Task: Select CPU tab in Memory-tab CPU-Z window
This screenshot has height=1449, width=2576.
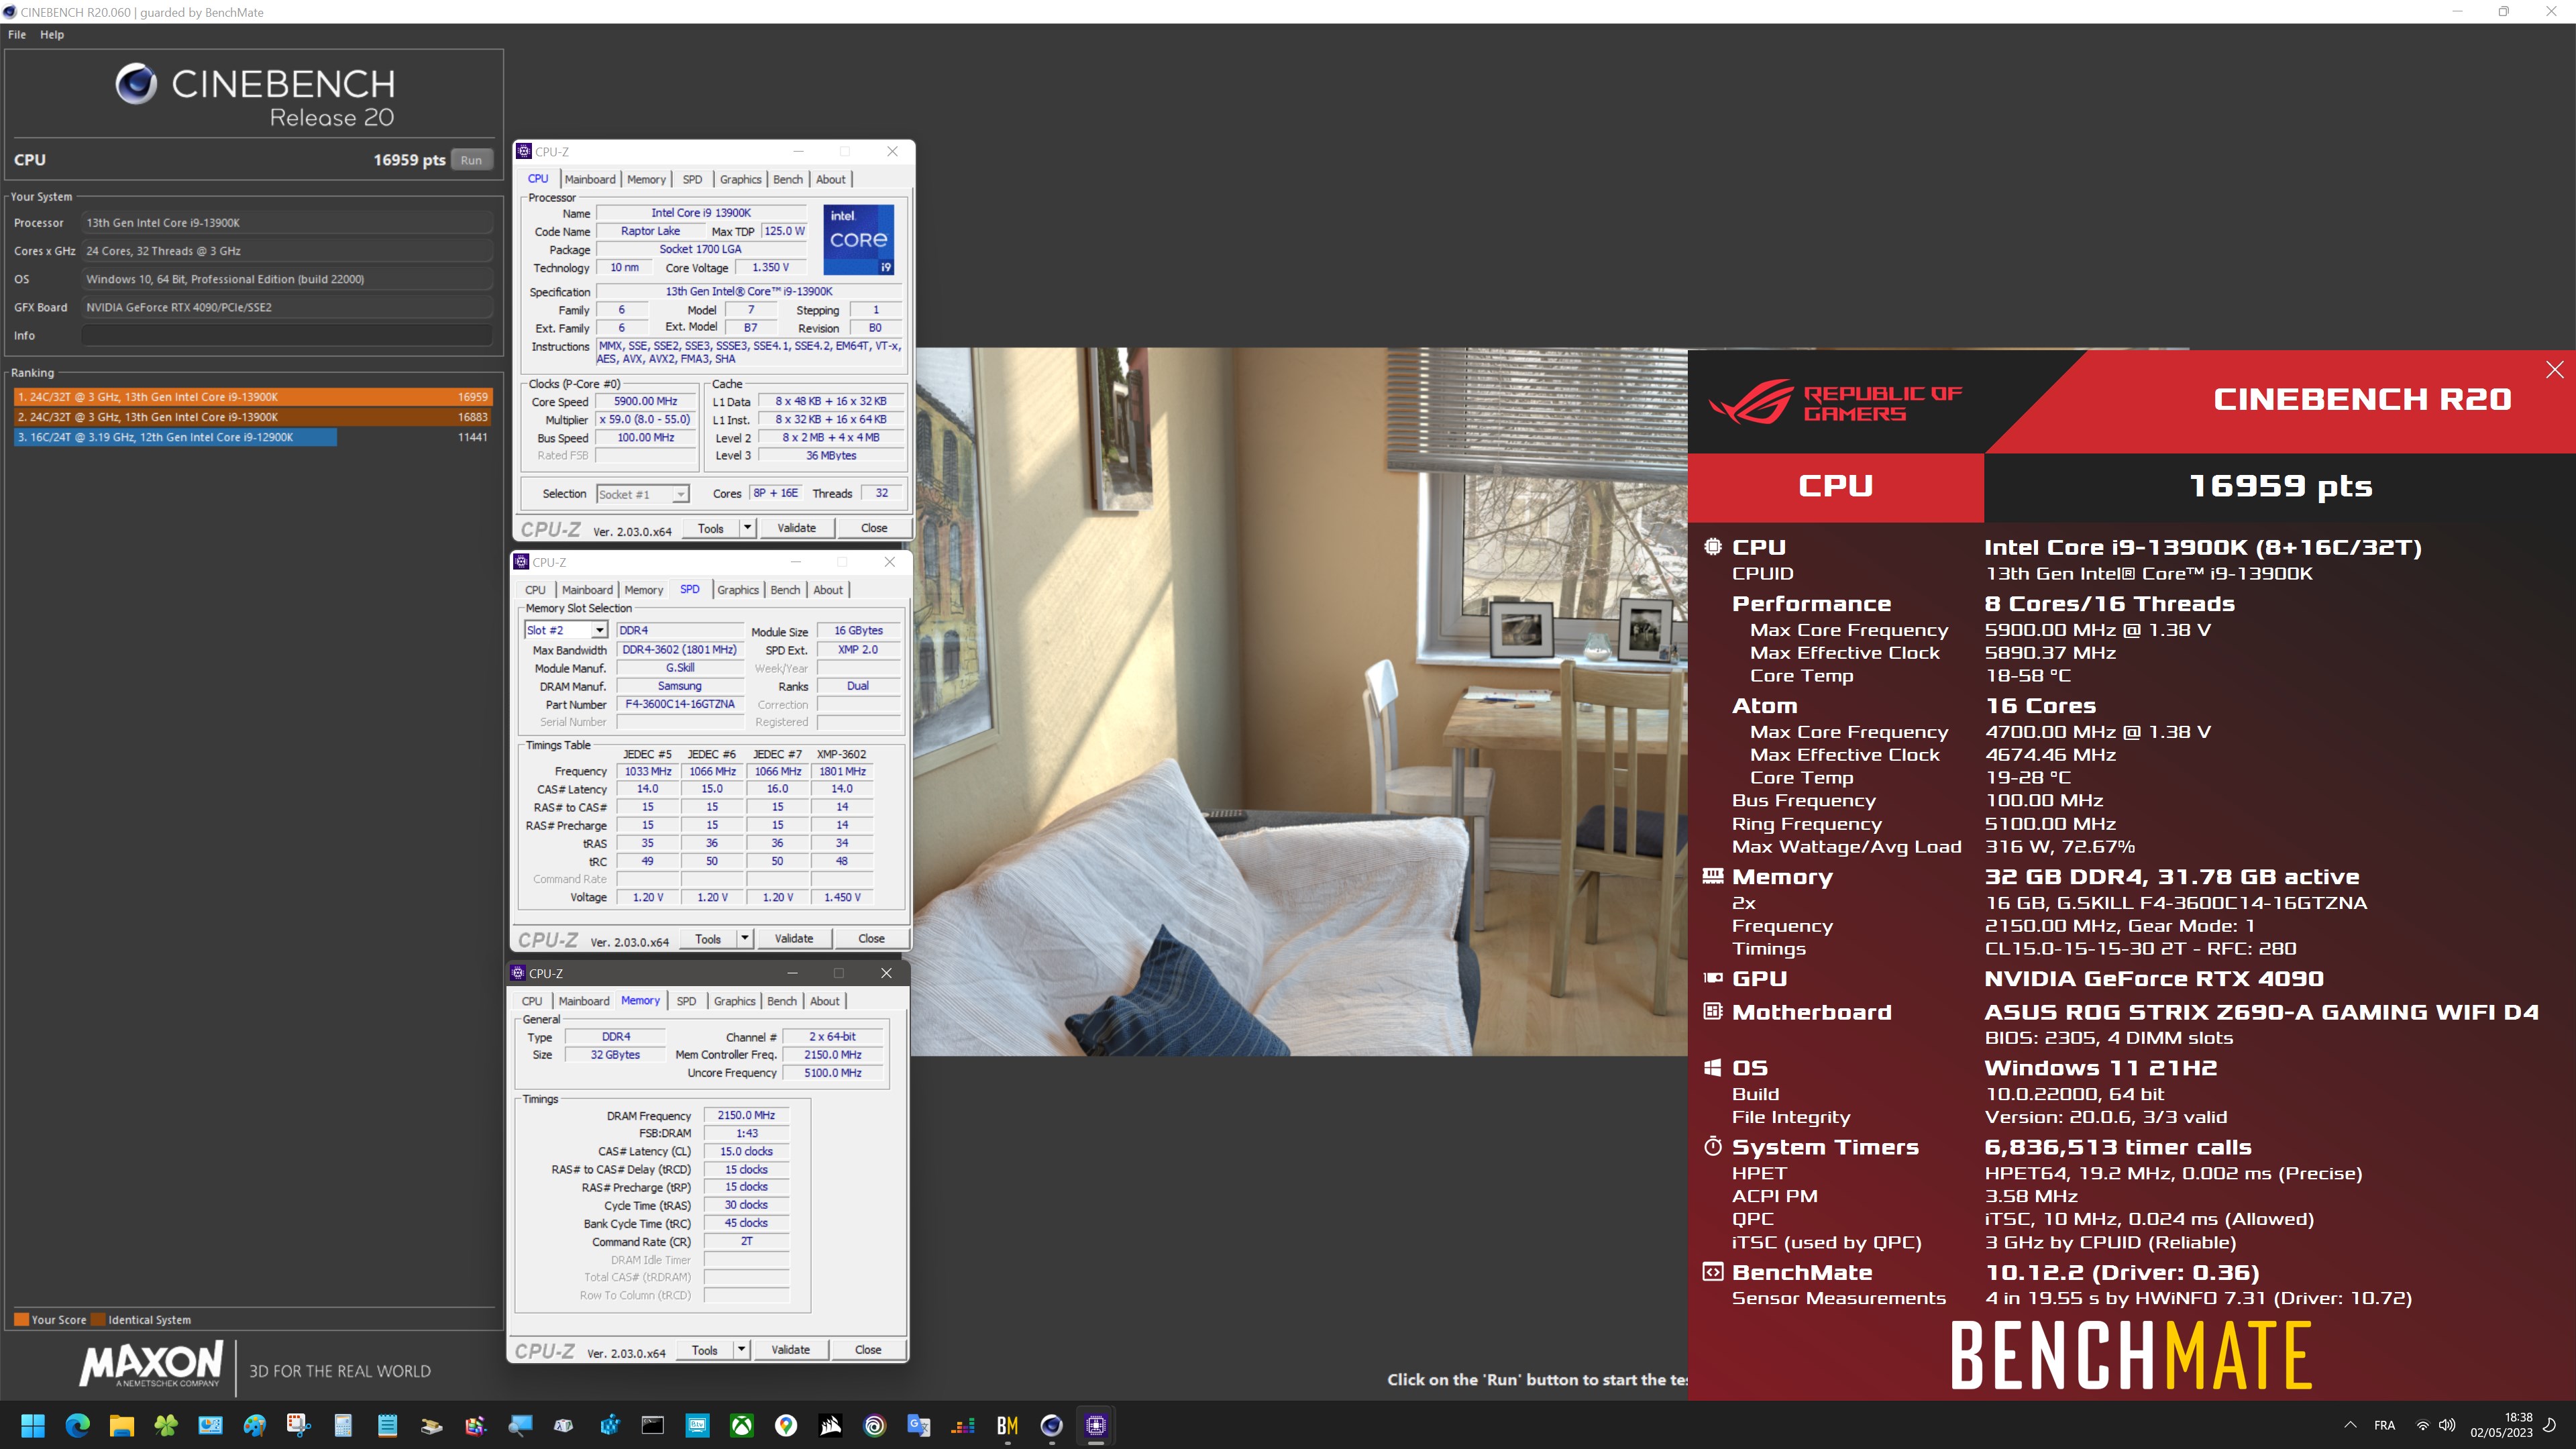Action: tap(532, 1001)
